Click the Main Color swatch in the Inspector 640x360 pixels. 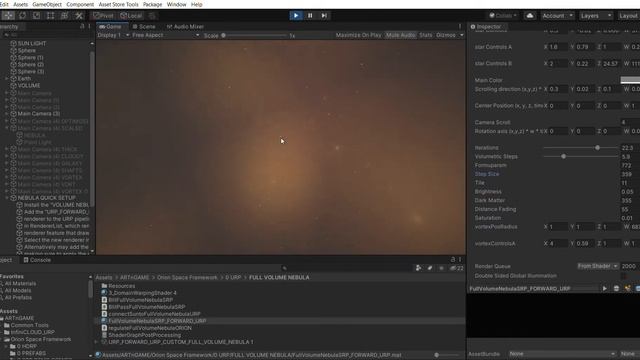point(630,80)
